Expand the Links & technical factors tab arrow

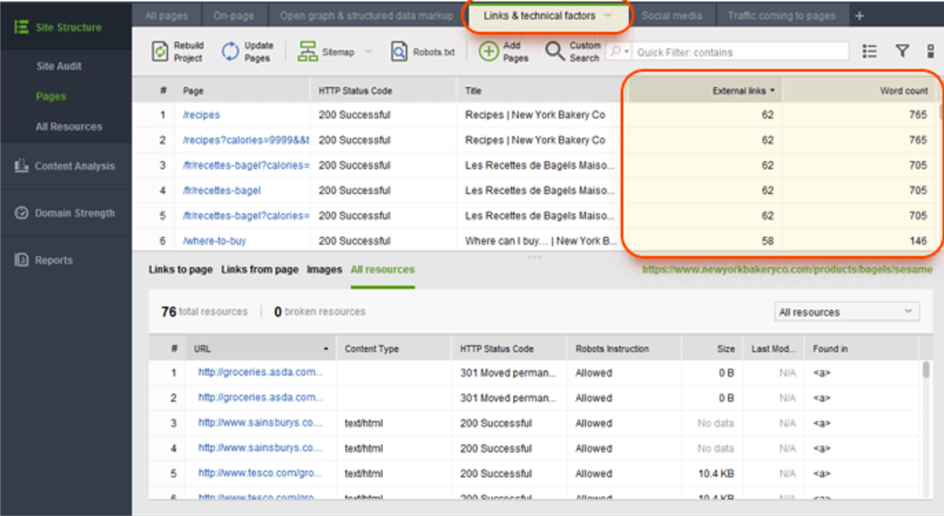tap(608, 16)
